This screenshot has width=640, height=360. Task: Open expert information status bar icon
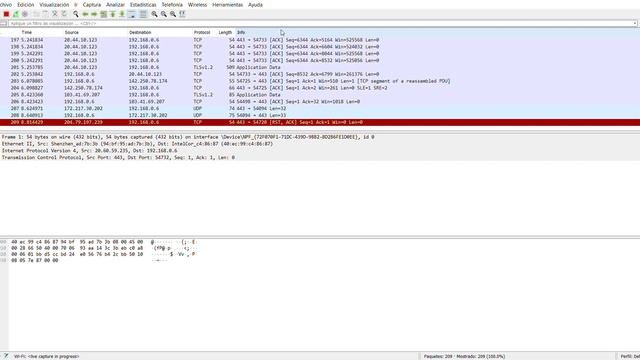pyautogui.click(x=6, y=356)
